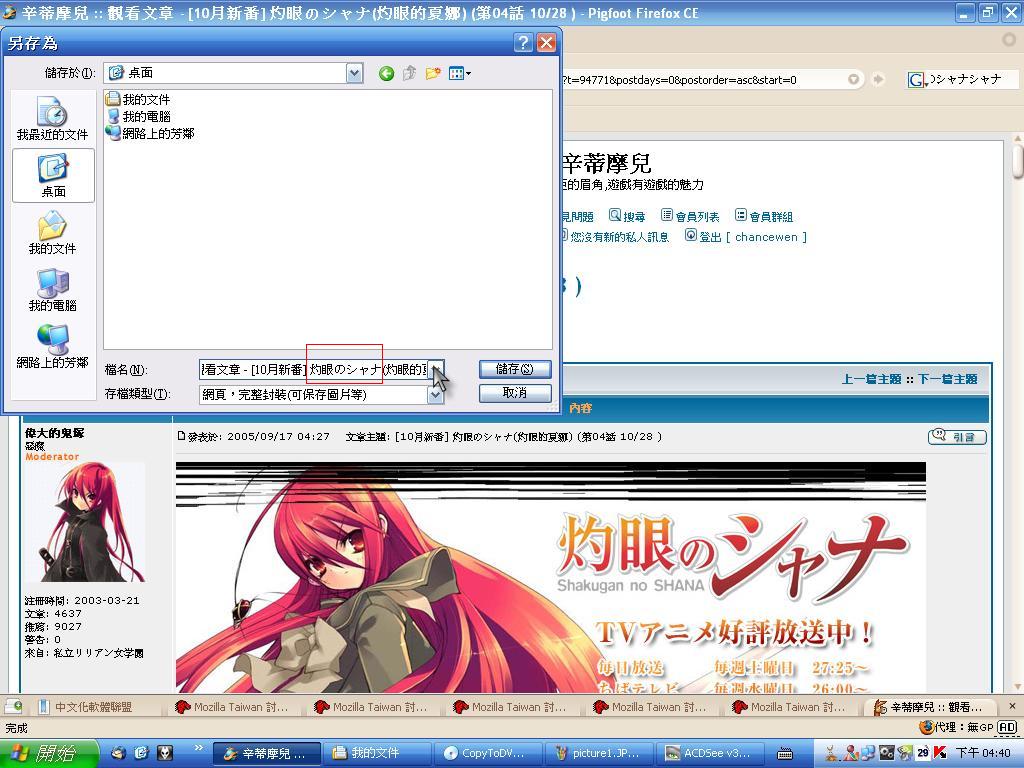Image resolution: width=1024 pixels, height=768 pixels.
Task: Click the 引言 quote button on the post
Action: tap(957, 437)
